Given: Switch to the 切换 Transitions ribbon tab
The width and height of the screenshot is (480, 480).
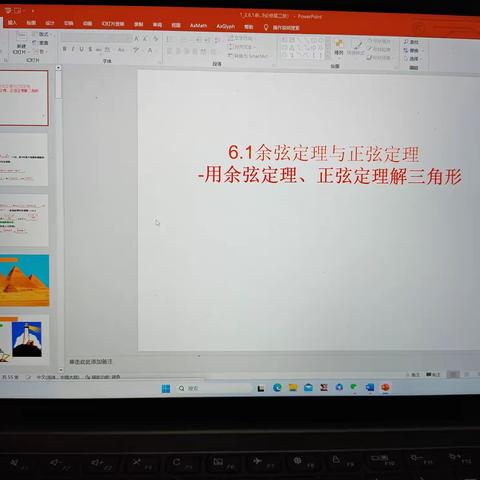Looking at the screenshot, I should [x=69, y=23].
